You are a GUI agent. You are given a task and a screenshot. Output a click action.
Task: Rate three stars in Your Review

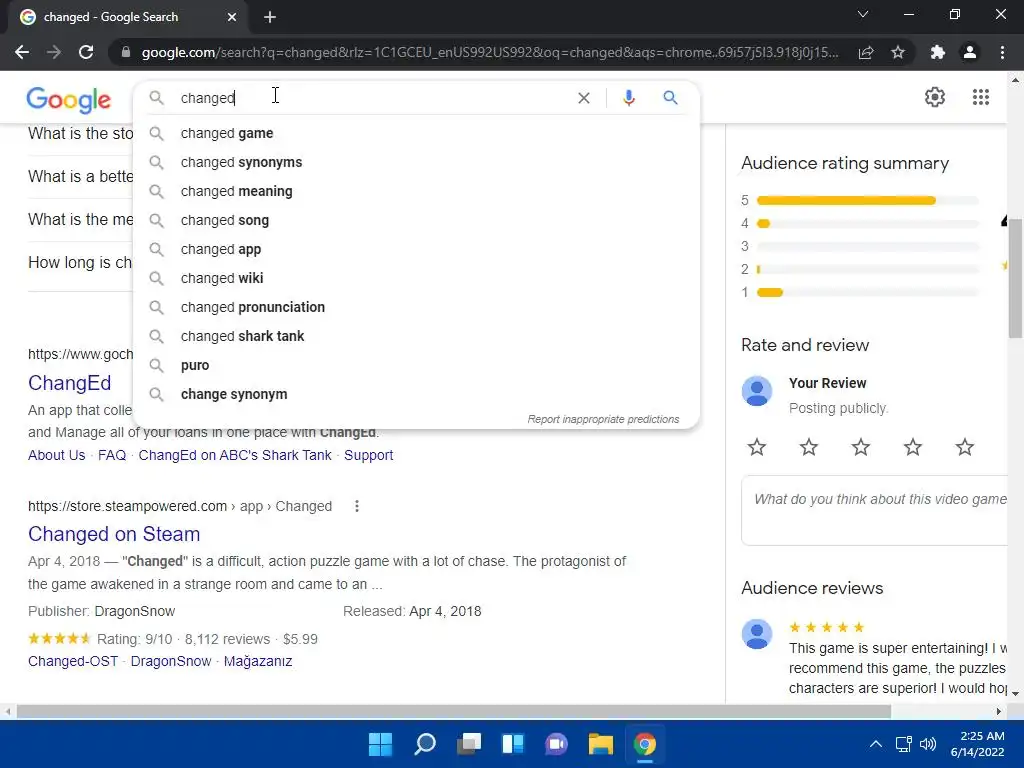pyautogui.click(x=861, y=447)
